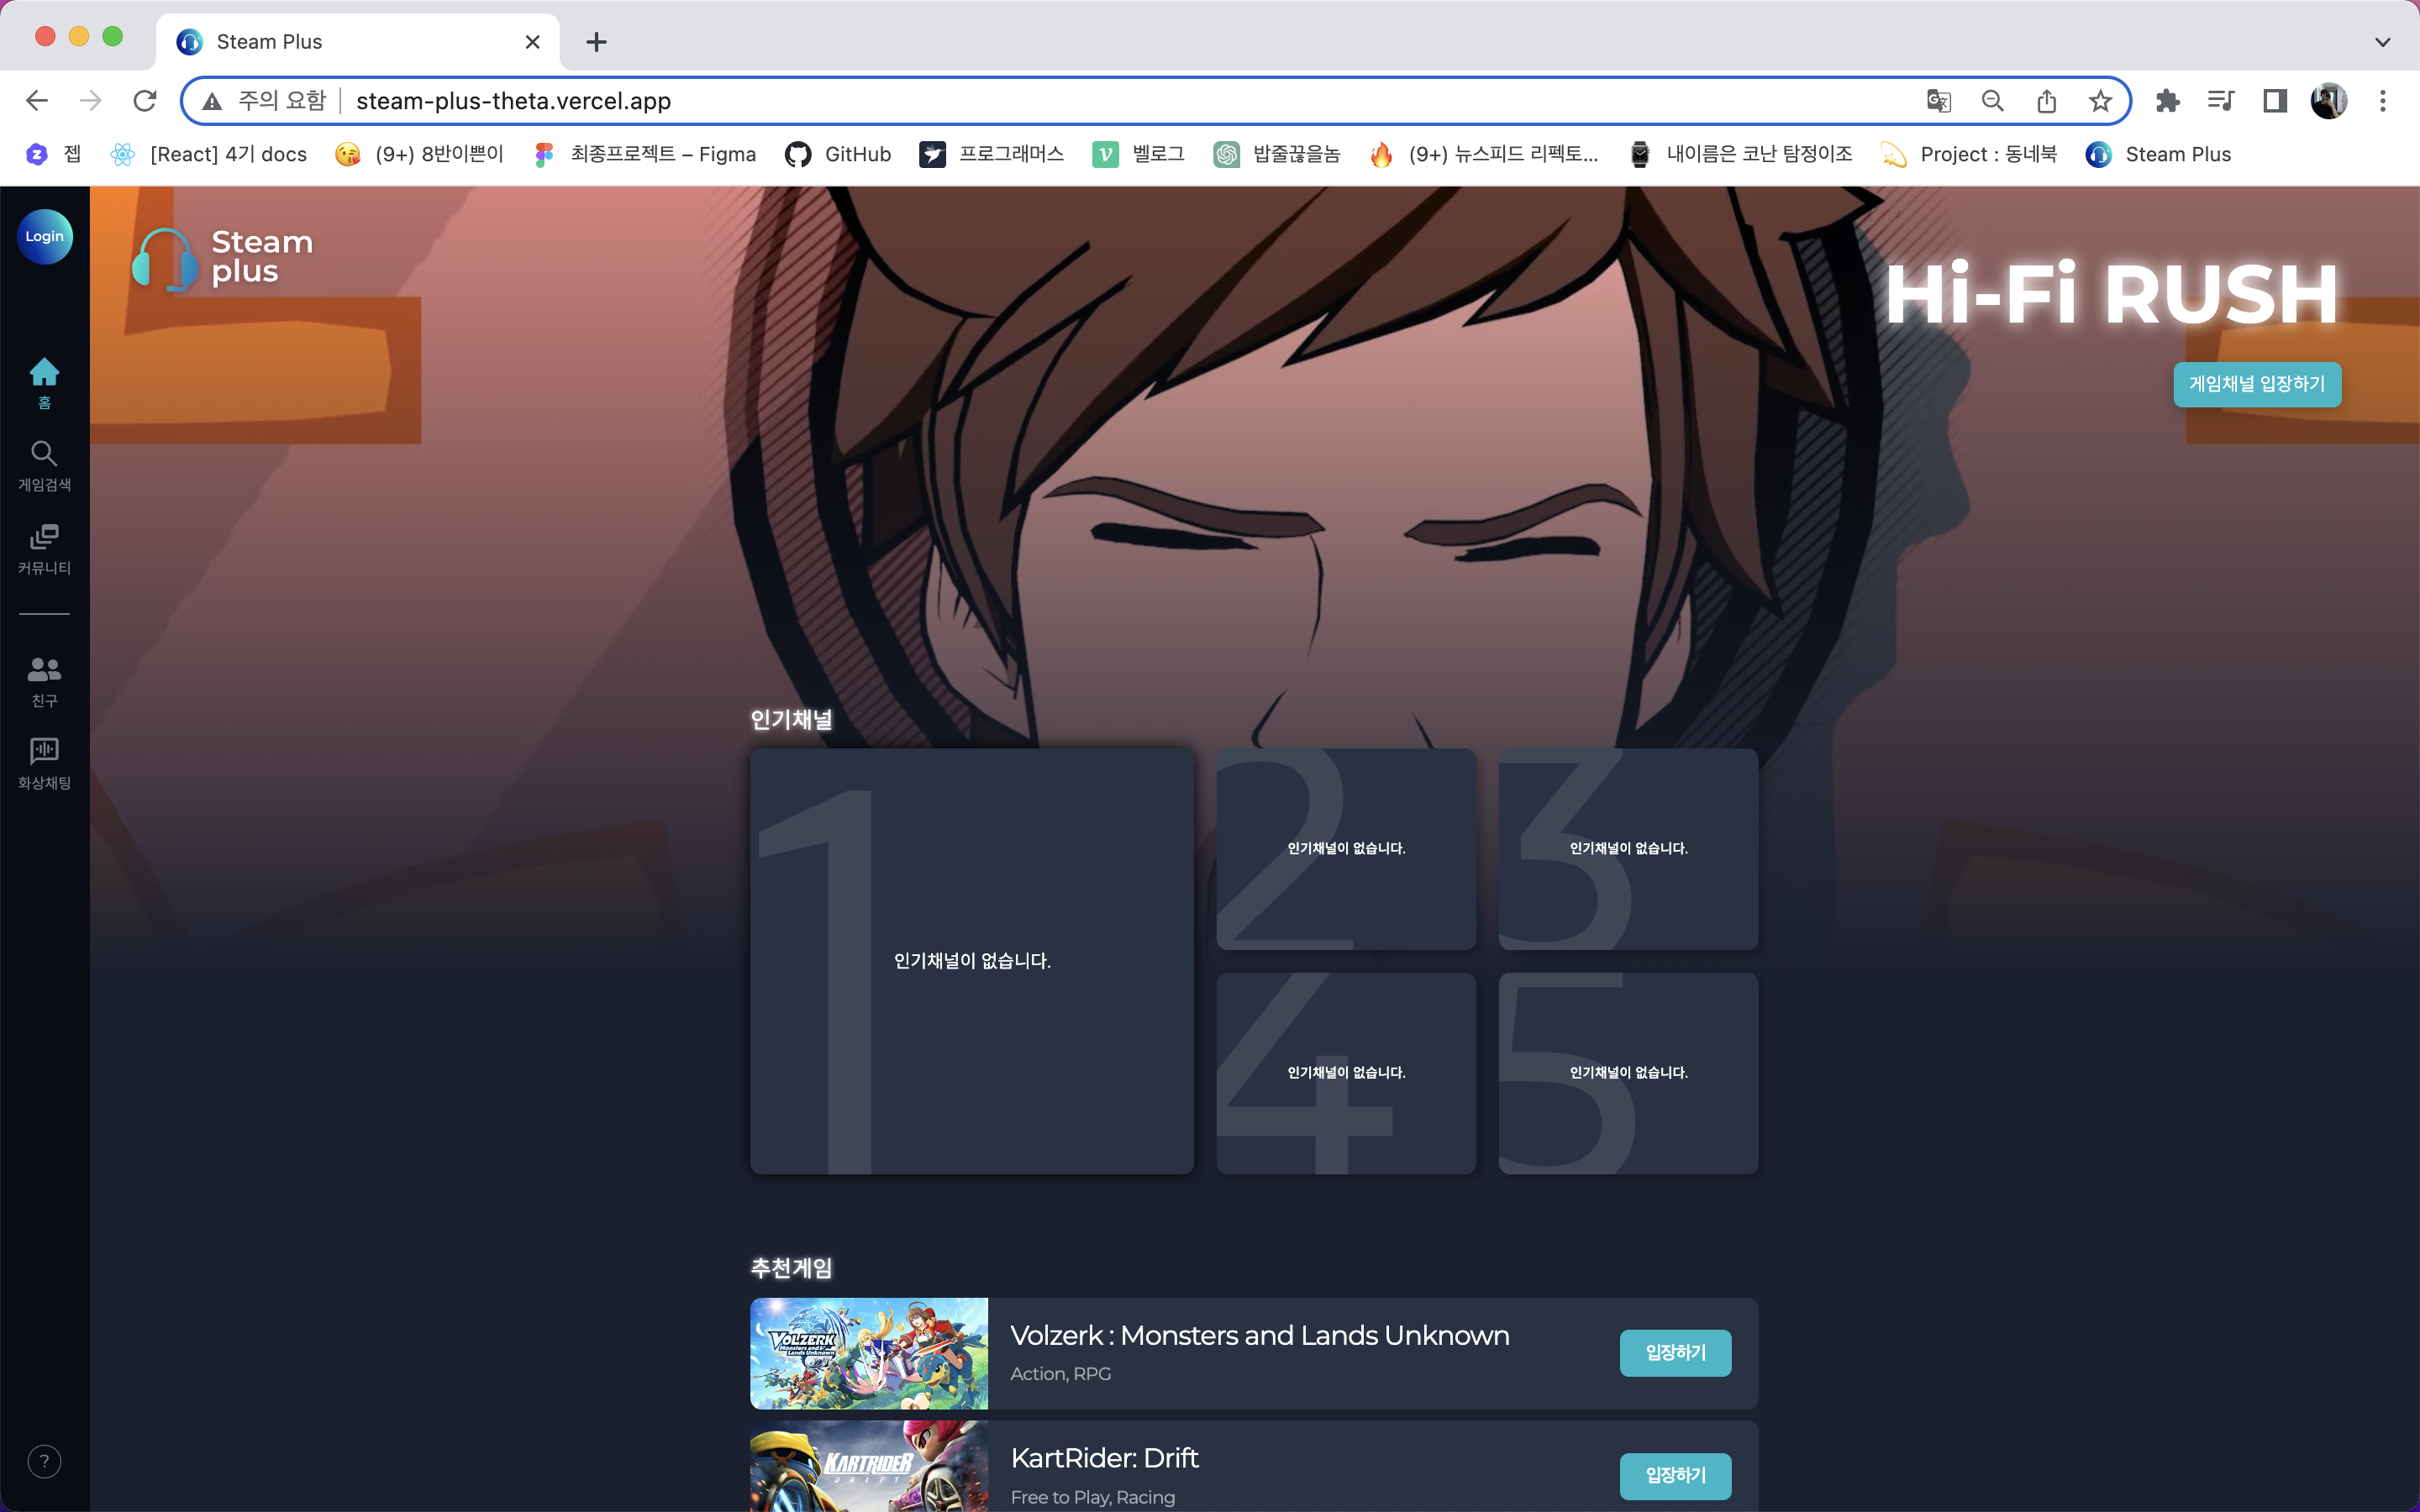Open 게임검색 game search from sidebar
The height and width of the screenshot is (1512, 2420).
tap(44, 455)
